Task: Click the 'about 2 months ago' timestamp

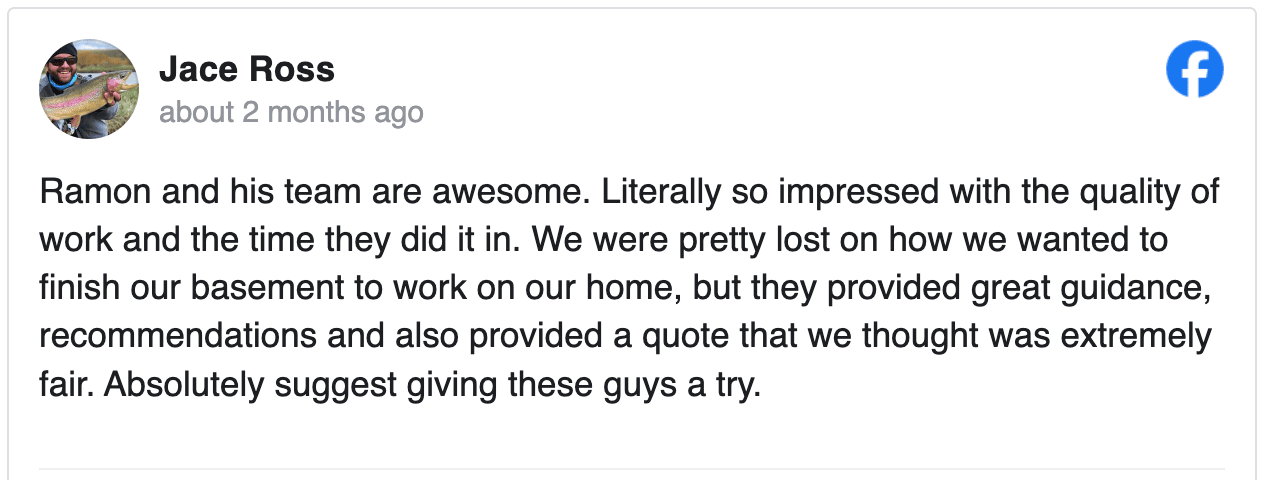Action: [x=291, y=112]
